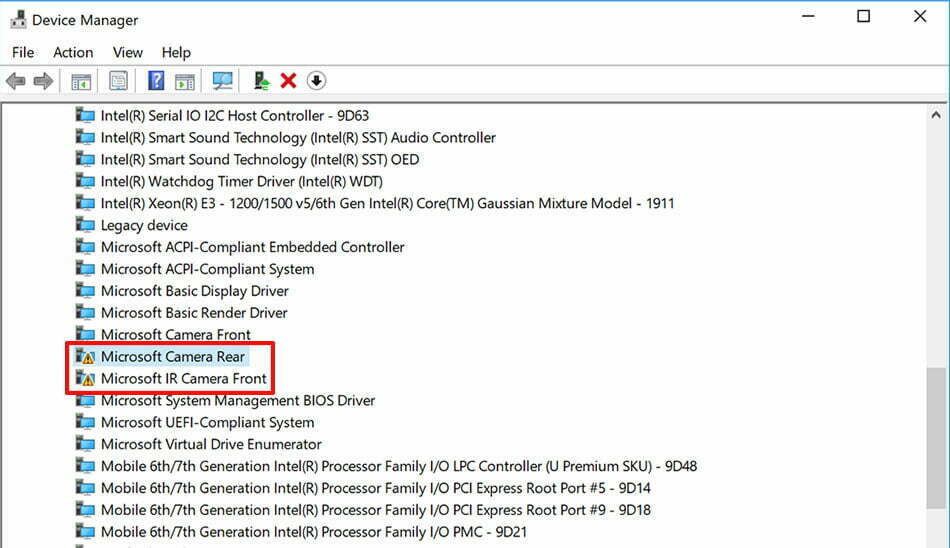This screenshot has height=548, width=950.
Task: Click the warning icon beside Microsoft Camera Rear
Action: (85, 356)
